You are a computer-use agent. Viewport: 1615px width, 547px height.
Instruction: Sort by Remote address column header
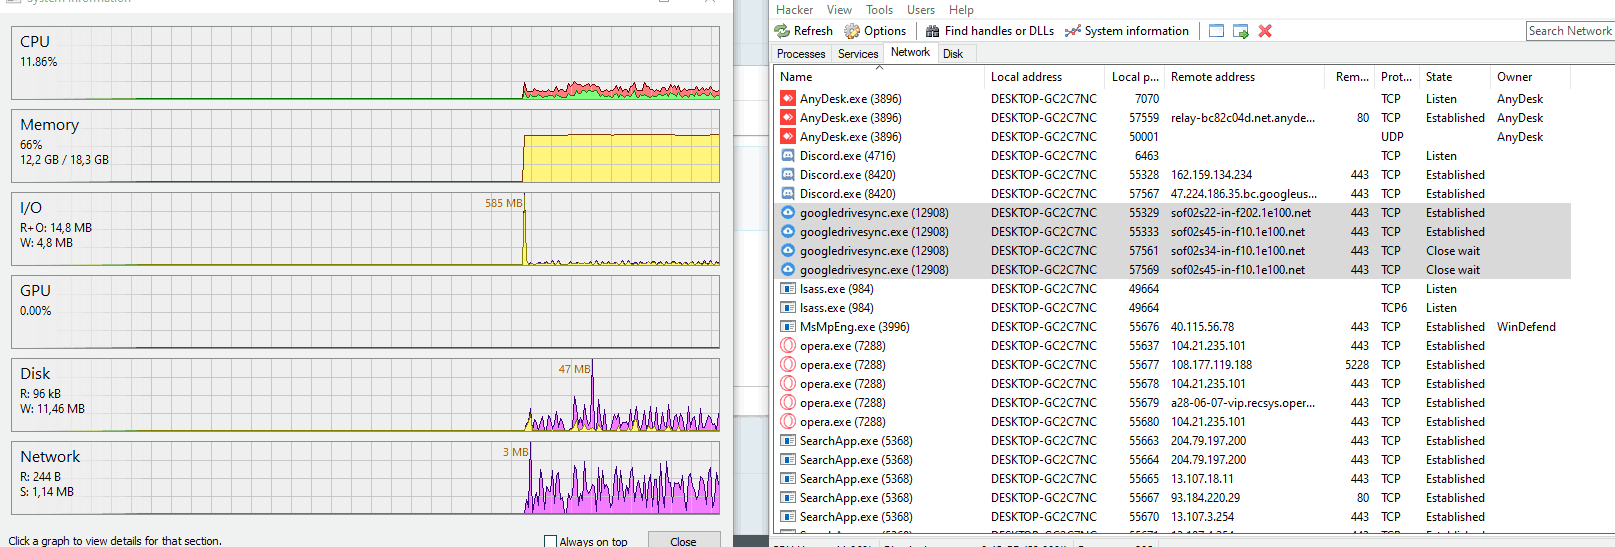[x=1245, y=77]
